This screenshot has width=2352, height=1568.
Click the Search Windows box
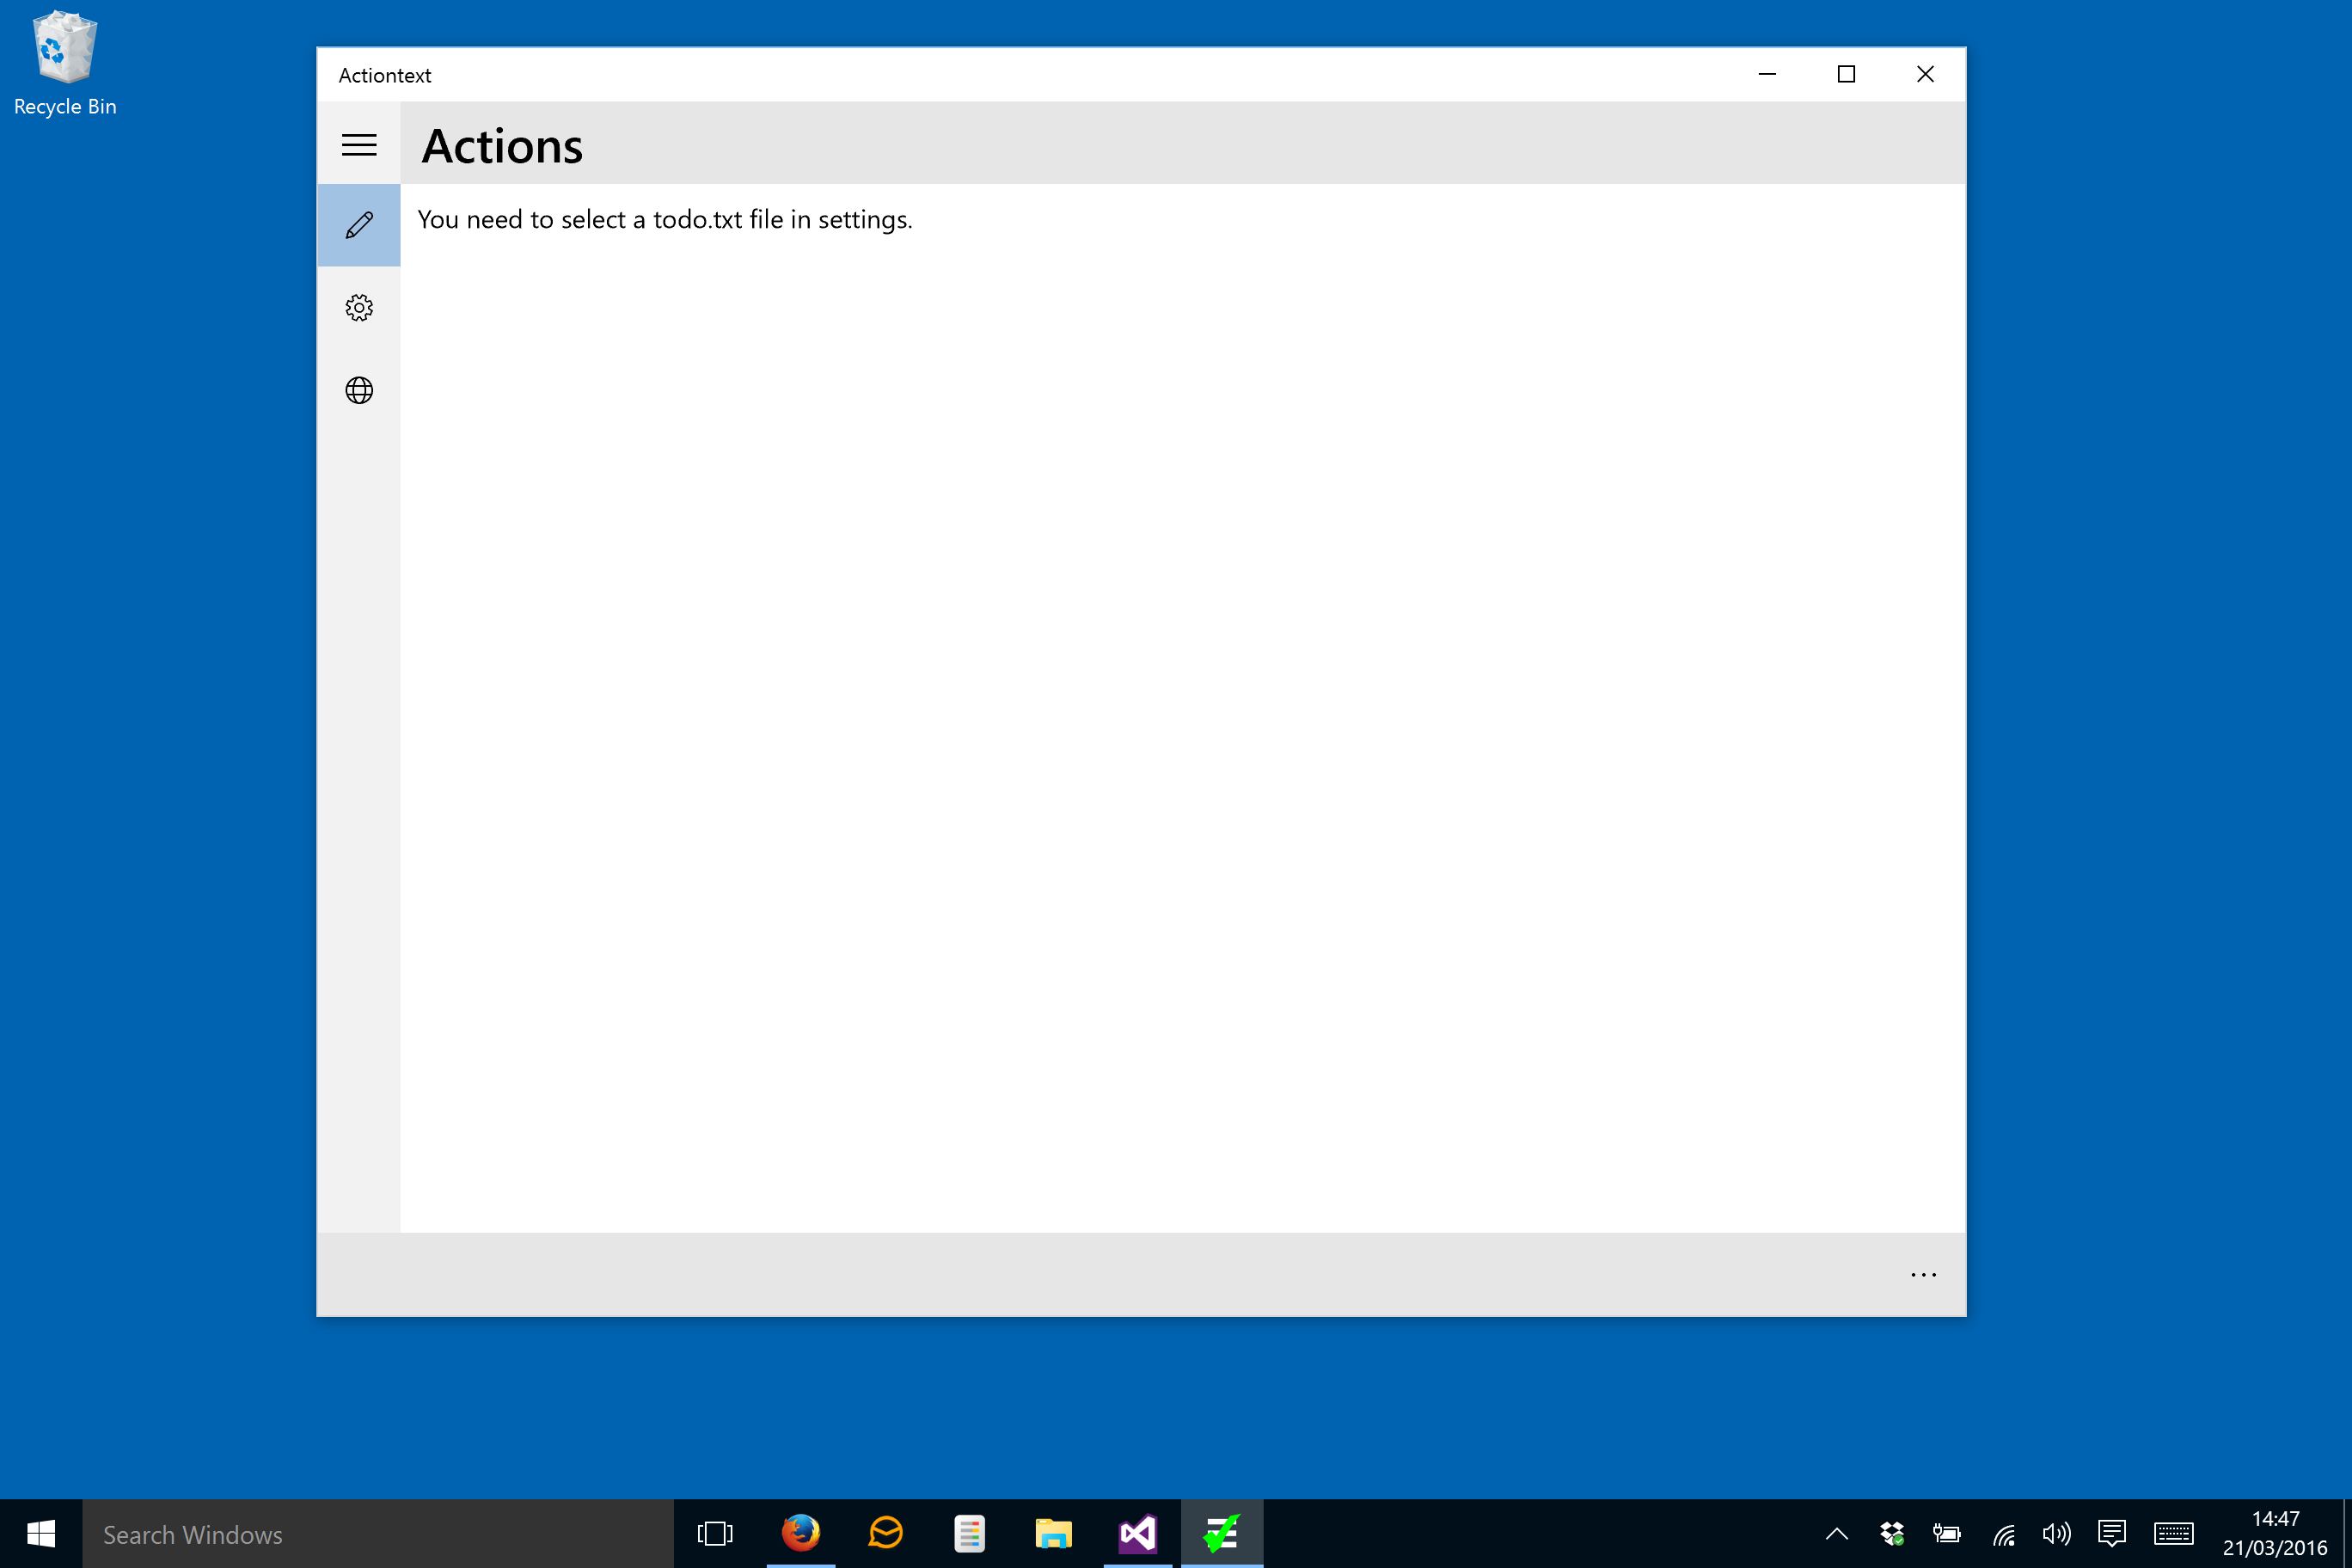(377, 1534)
